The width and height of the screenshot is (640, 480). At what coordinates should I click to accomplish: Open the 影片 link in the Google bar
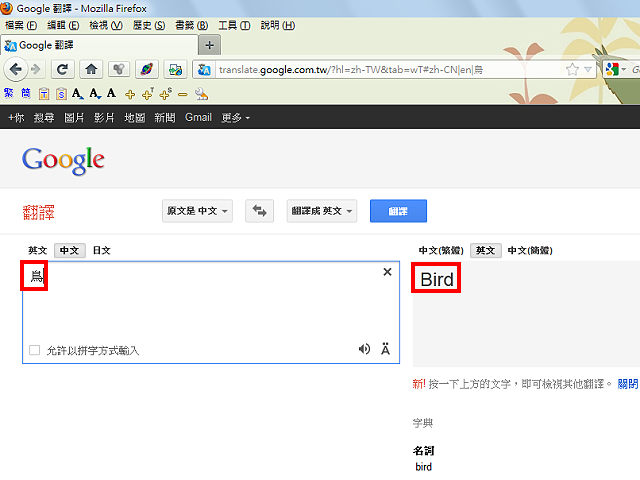[104, 118]
